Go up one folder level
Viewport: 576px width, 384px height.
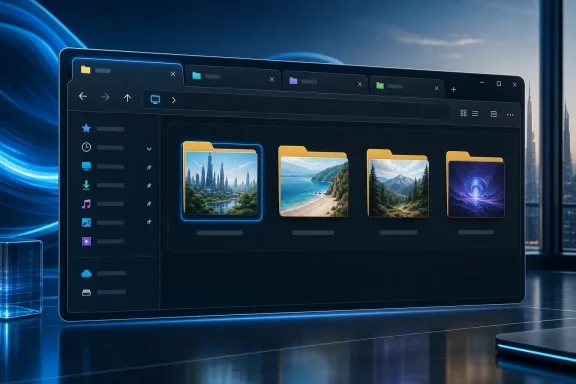(127, 98)
